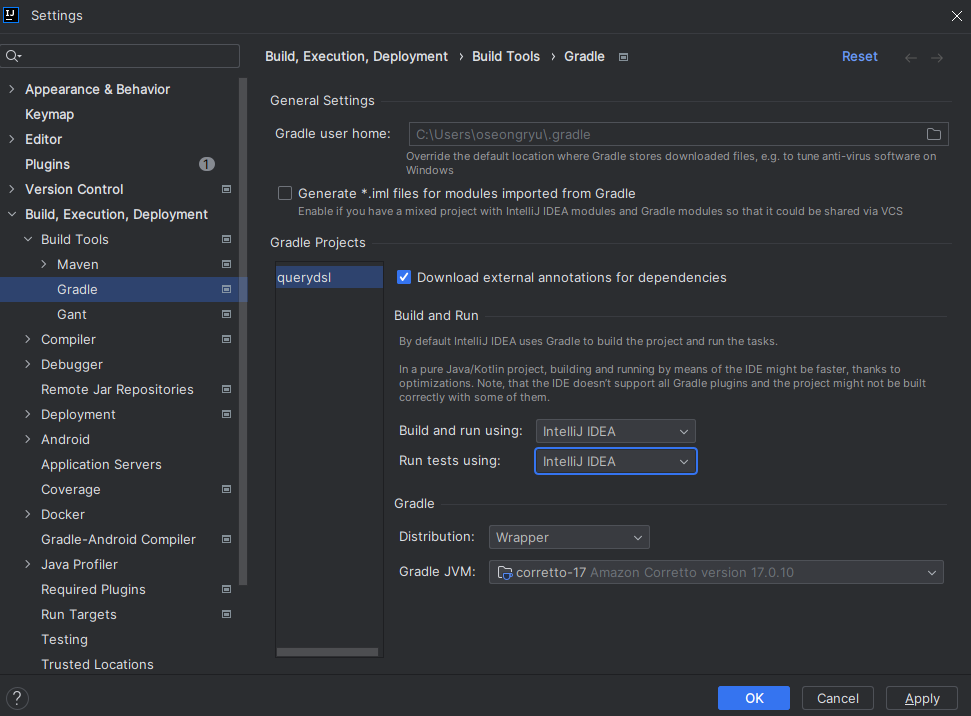Expand the Android node

[x=28, y=439]
